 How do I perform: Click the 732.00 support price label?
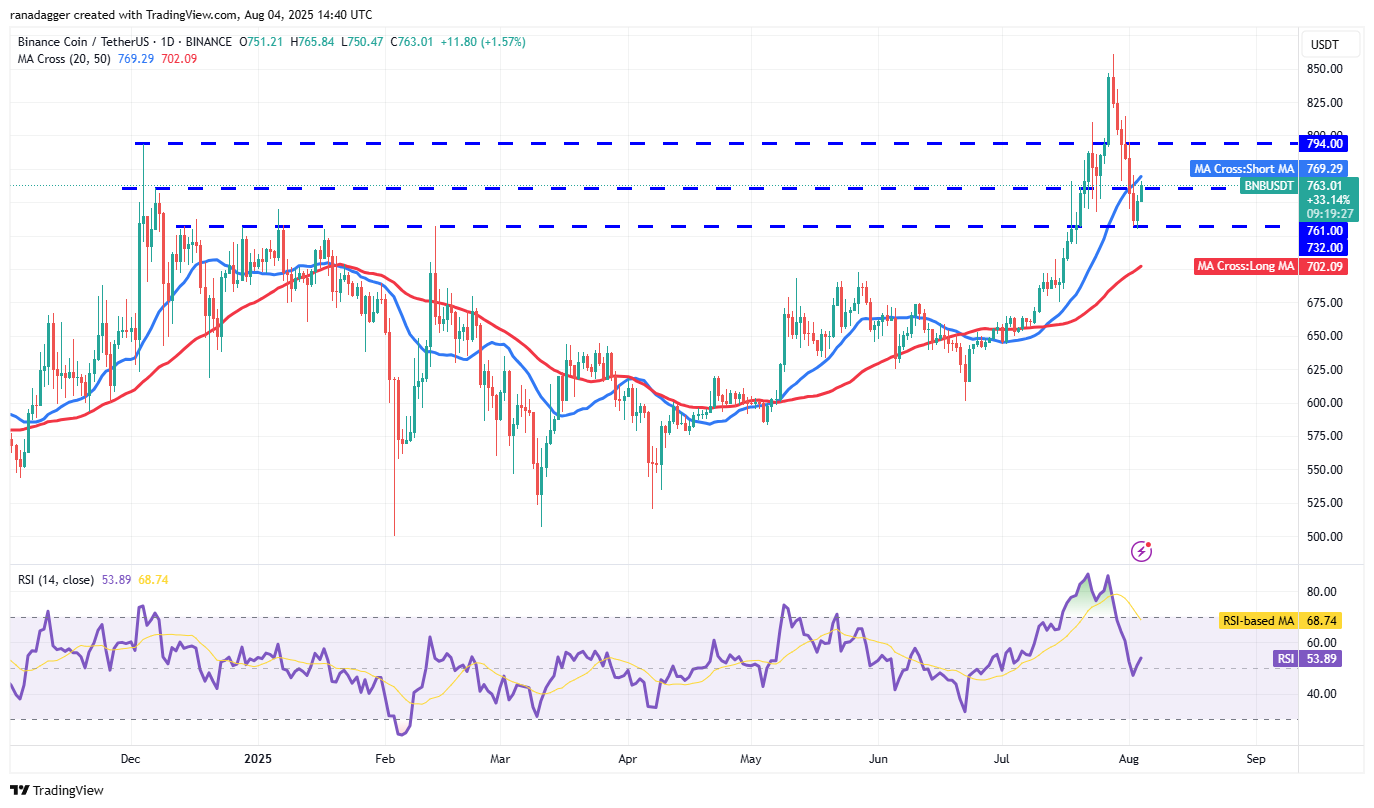tap(1324, 248)
